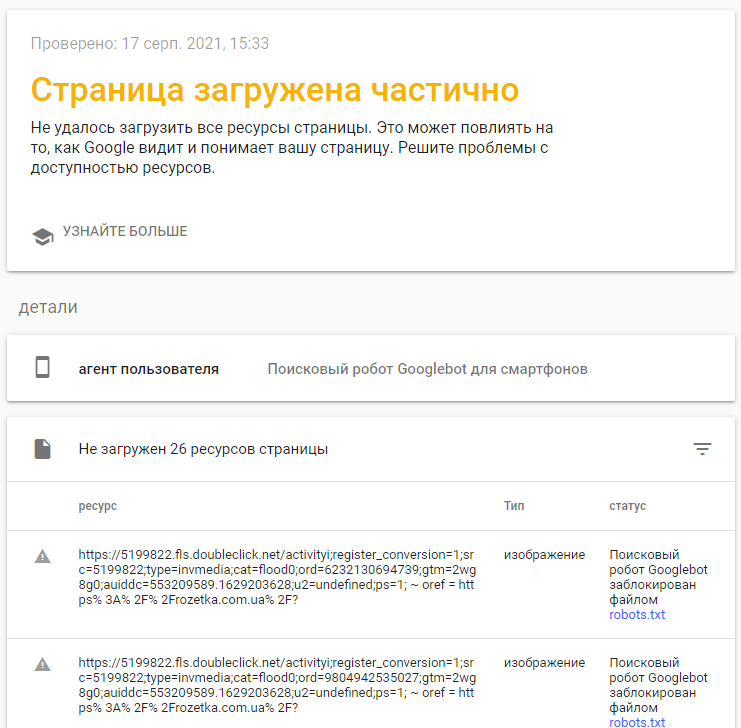The width and height of the screenshot is (741, 728).
Task: Click the warning triangle in second resource row
Action: [42, 664]
